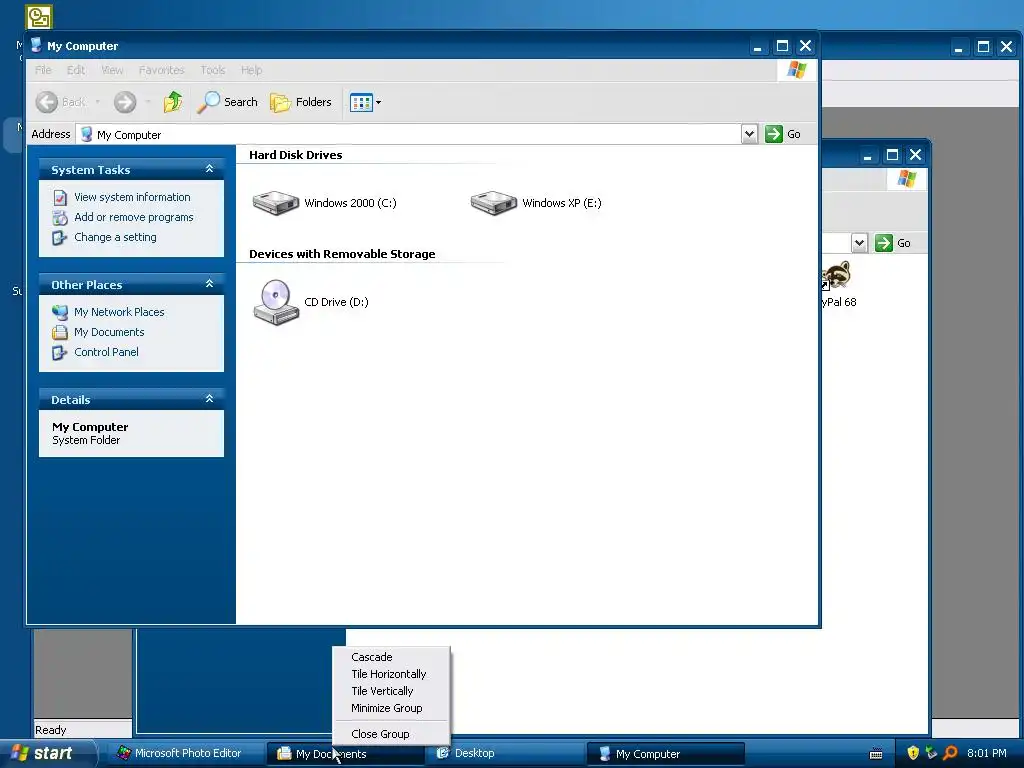The width and height of the screenshot is (1024, 768).
Task: Click the Desktop taskbar button
Action: click(x=505, y=754)
